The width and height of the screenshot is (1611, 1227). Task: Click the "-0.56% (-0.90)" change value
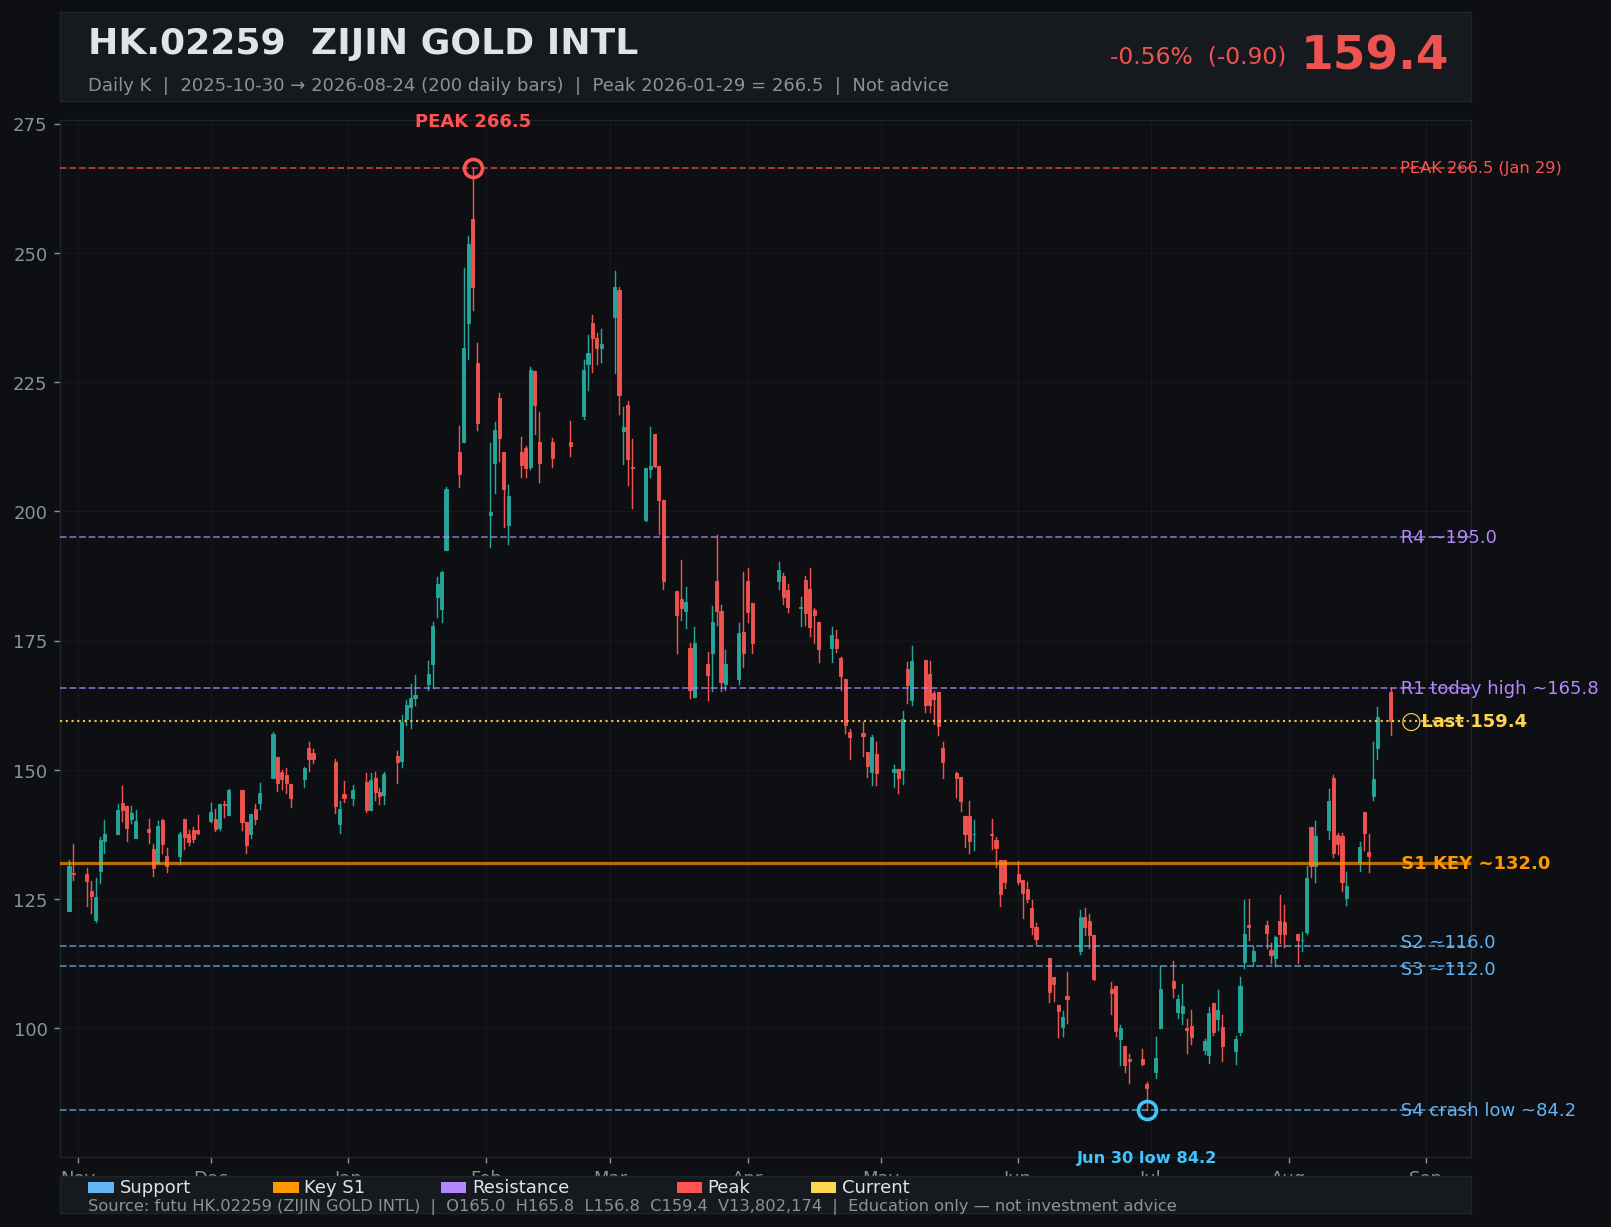point(1198,57)
